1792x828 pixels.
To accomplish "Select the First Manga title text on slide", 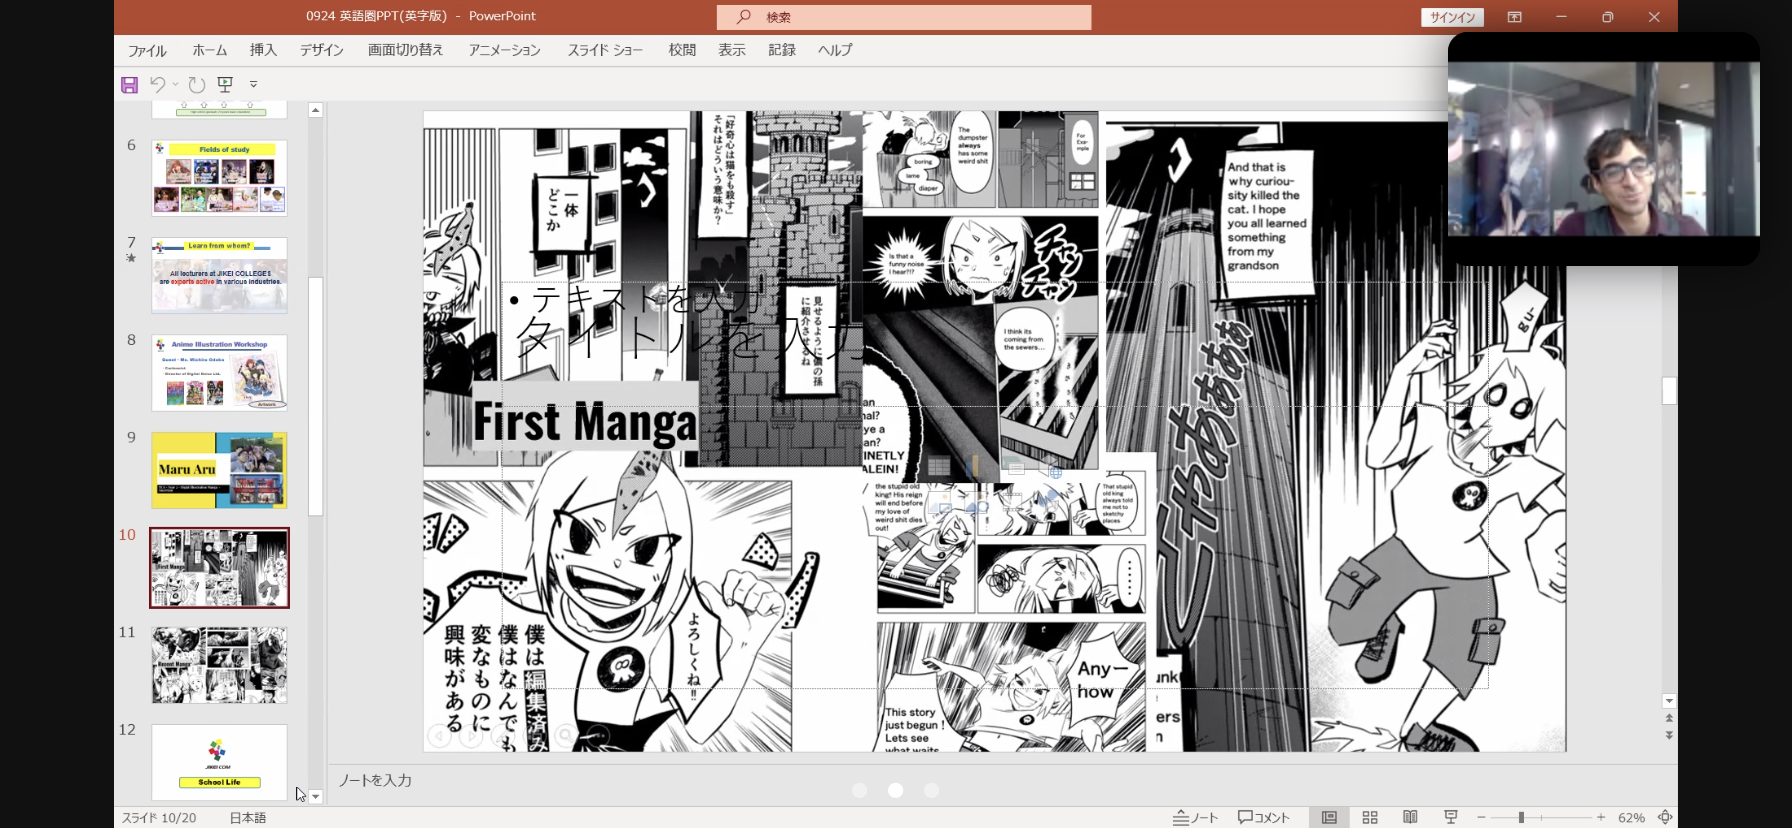I will click(x=585, y=422).
